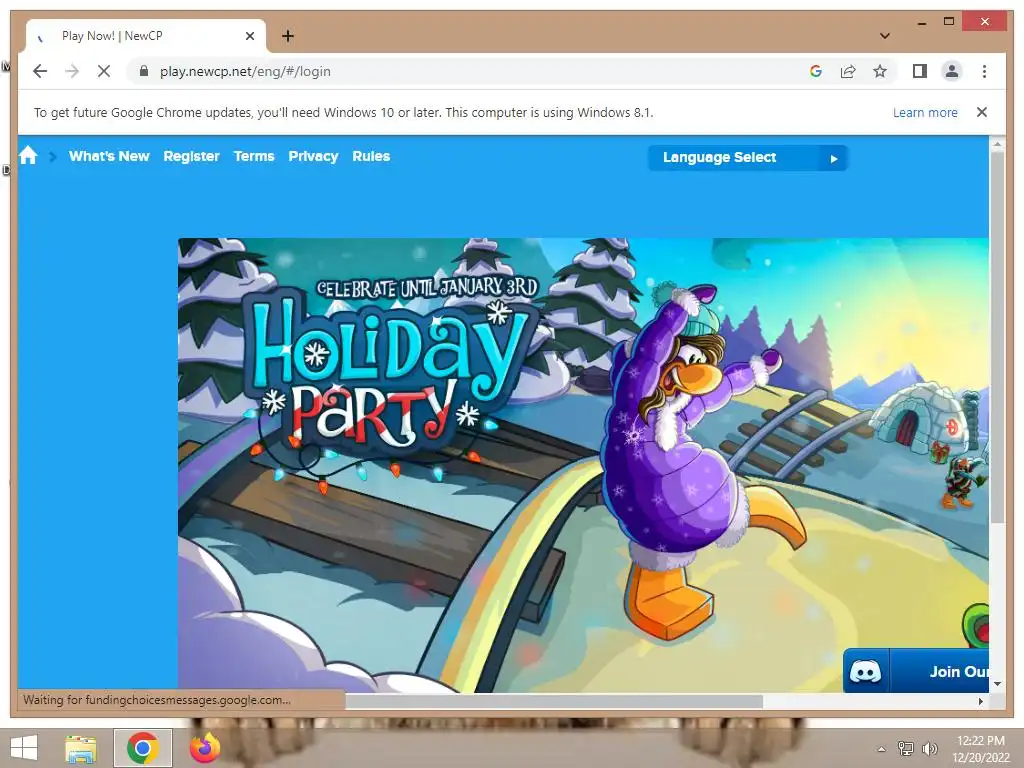
Task: Open Chrome side panel
Action: (920, 71)
